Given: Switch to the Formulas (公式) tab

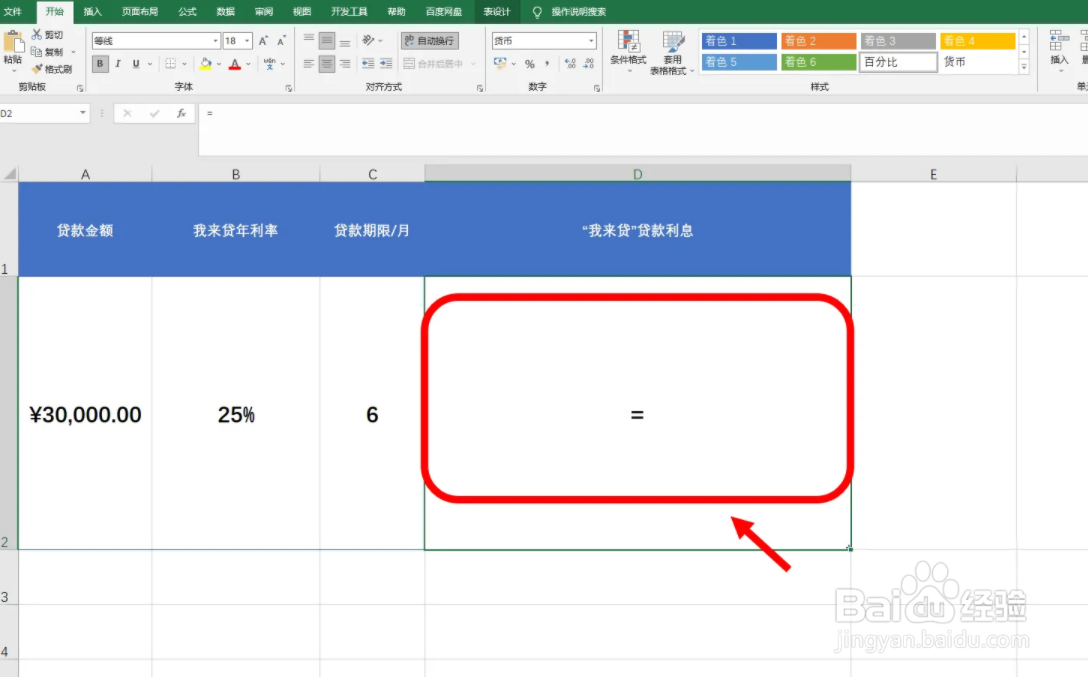Looking at the screenshot, I should (187, 12).
